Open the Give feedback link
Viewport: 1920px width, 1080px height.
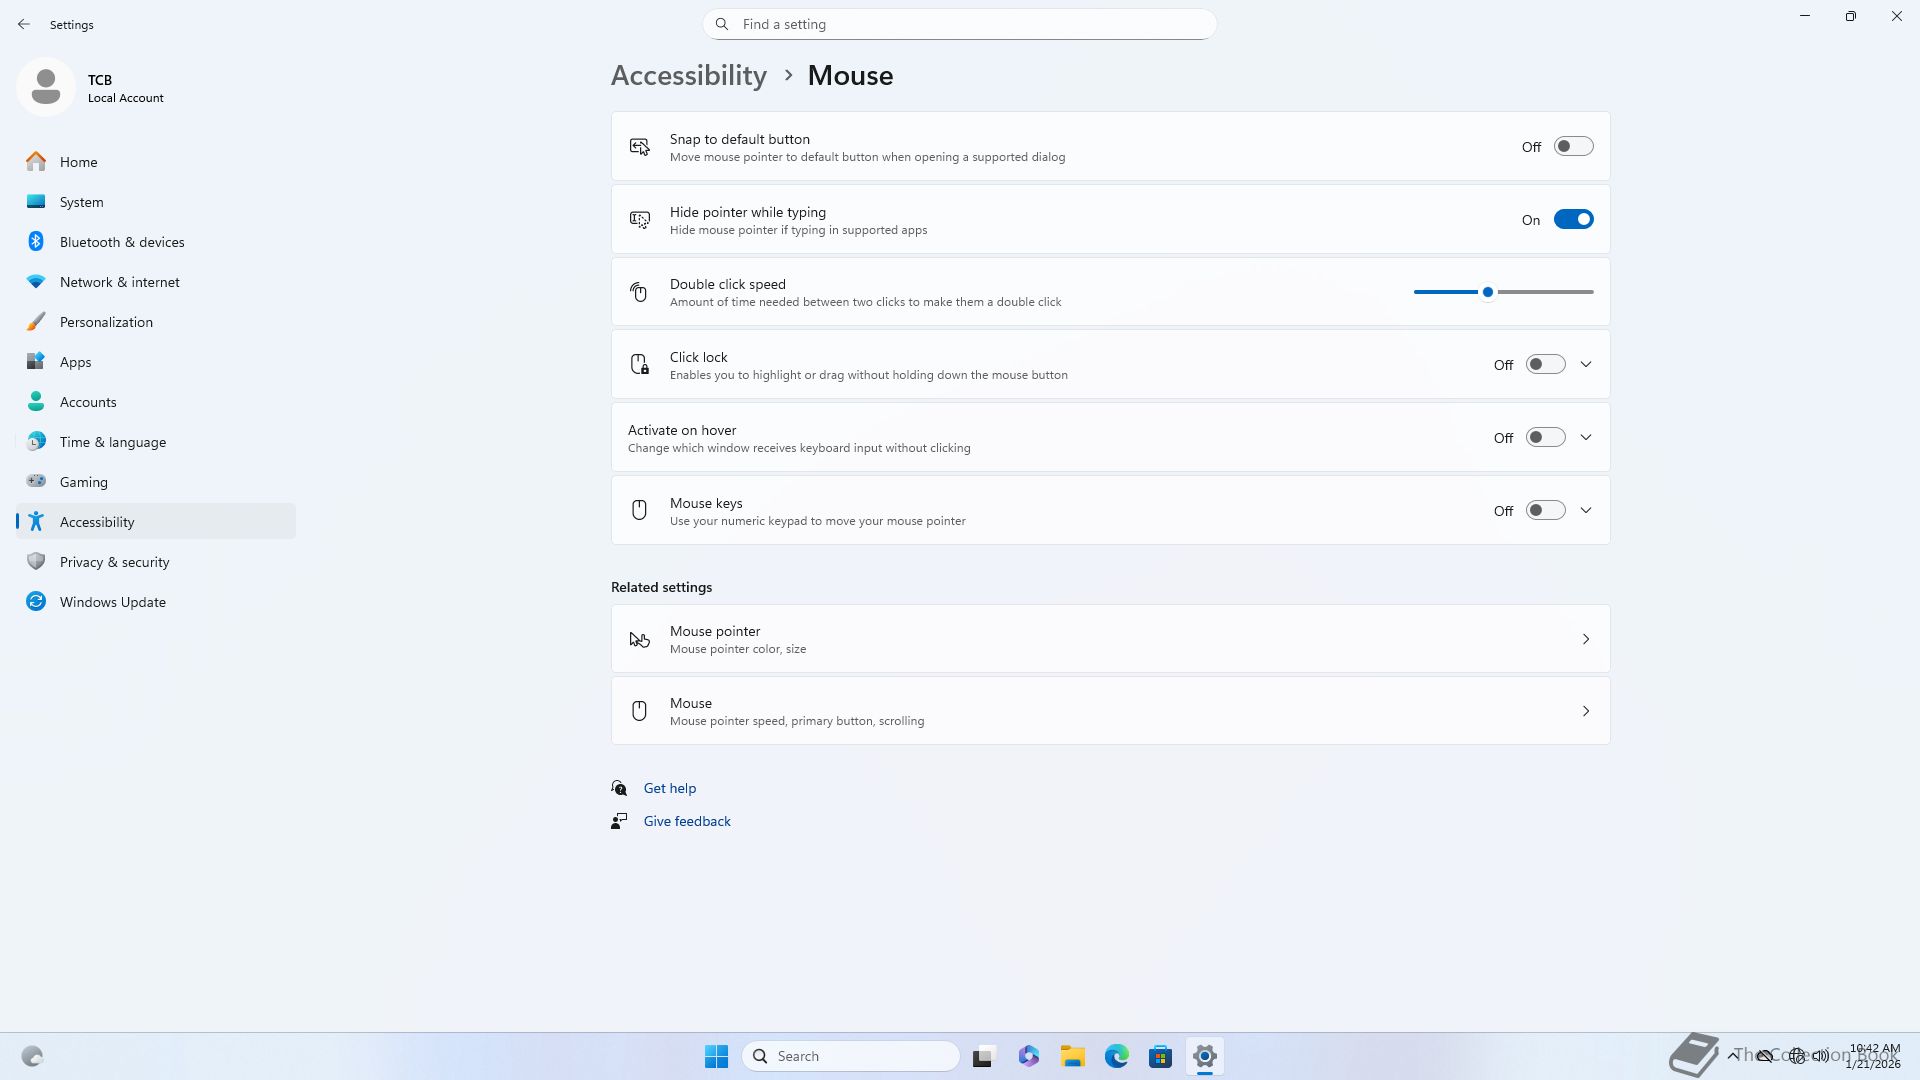click(686, 821)
